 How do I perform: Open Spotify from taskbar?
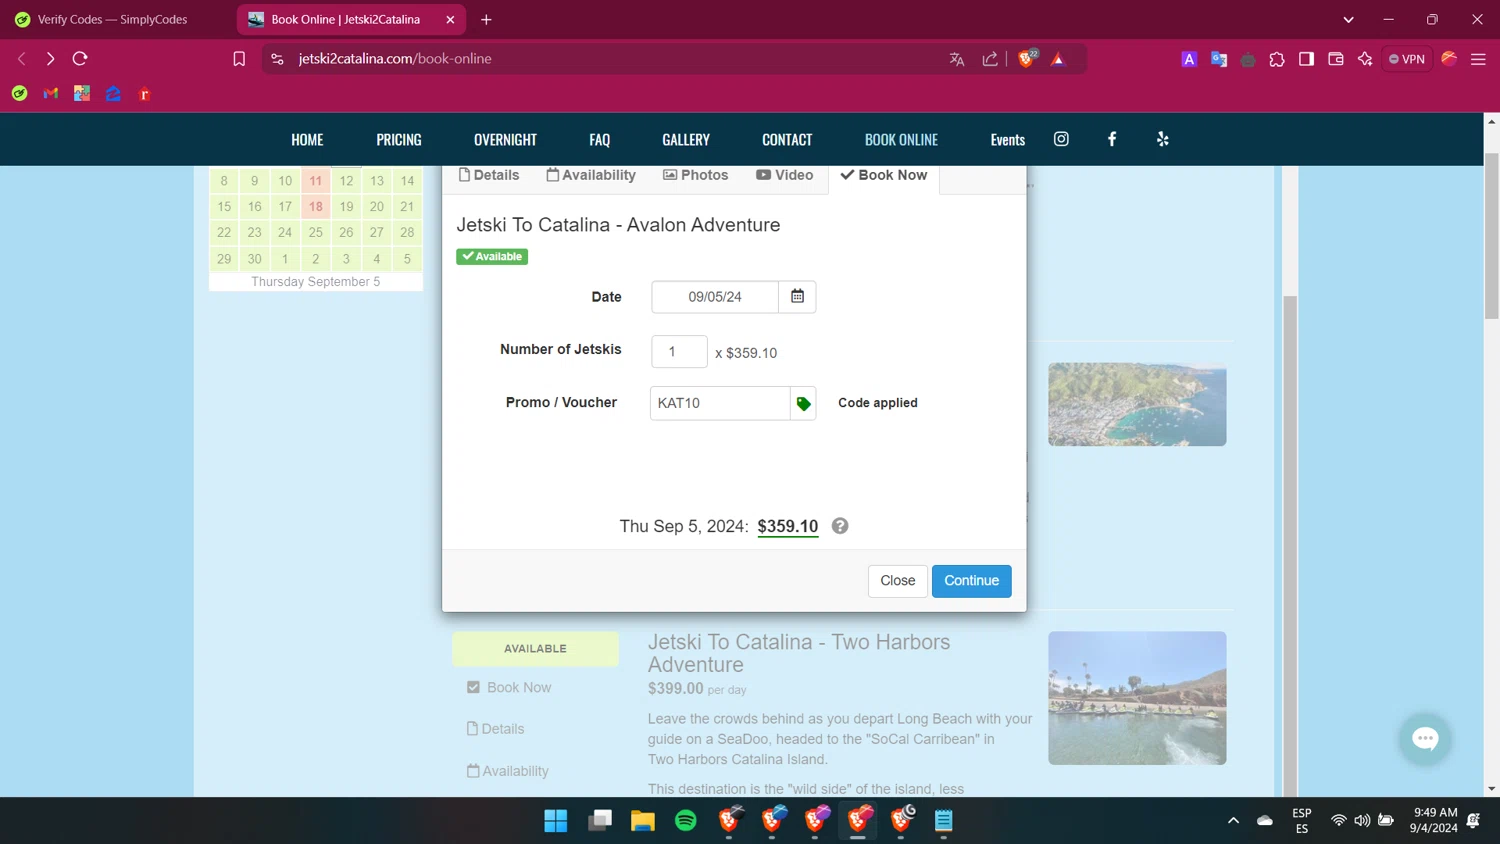[x=686, y=821]
